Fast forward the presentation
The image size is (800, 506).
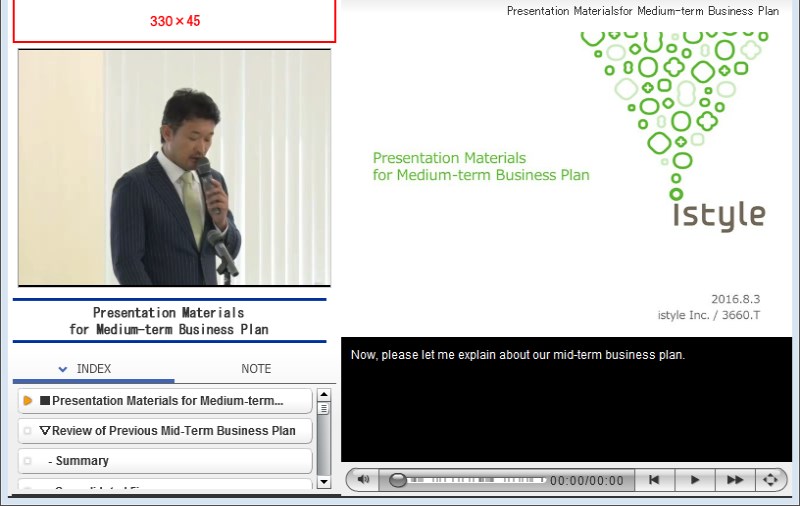click(x=735, y=479)
